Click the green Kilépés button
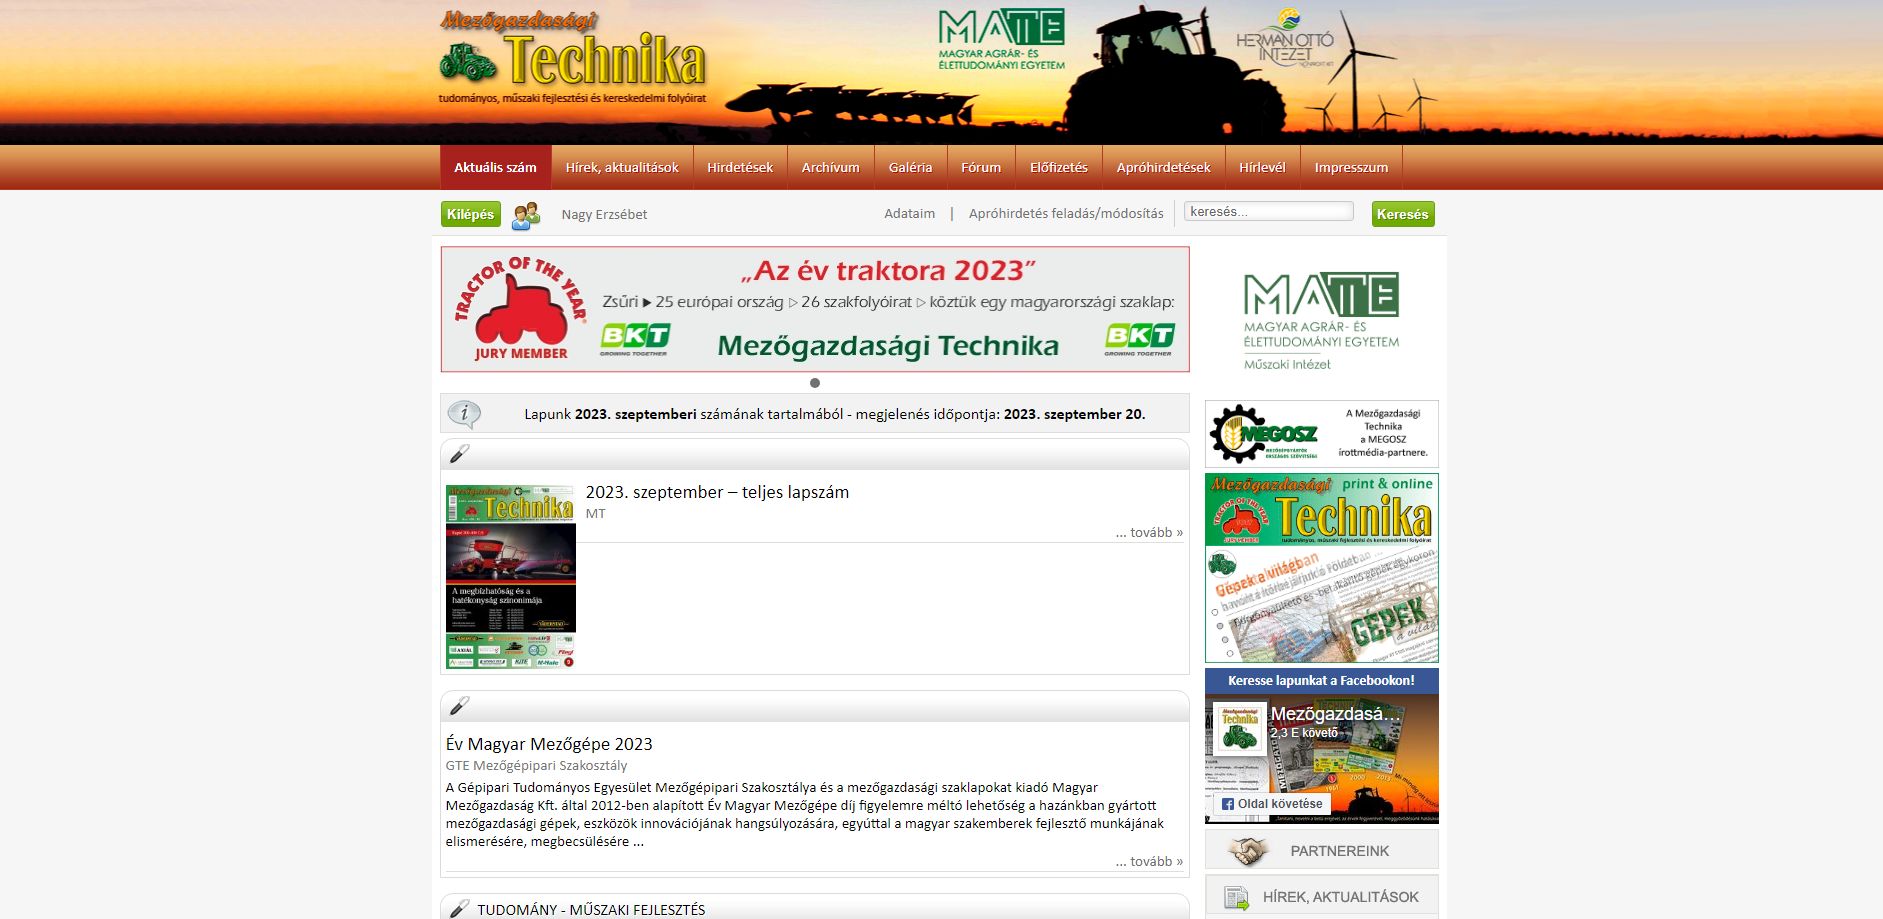 click(x=471, y=214)
